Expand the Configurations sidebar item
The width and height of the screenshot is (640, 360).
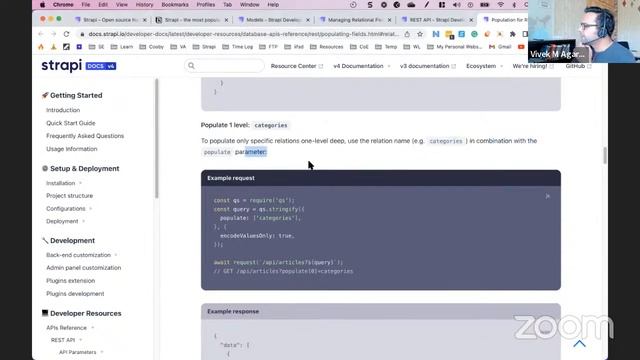tap(69, 209)
